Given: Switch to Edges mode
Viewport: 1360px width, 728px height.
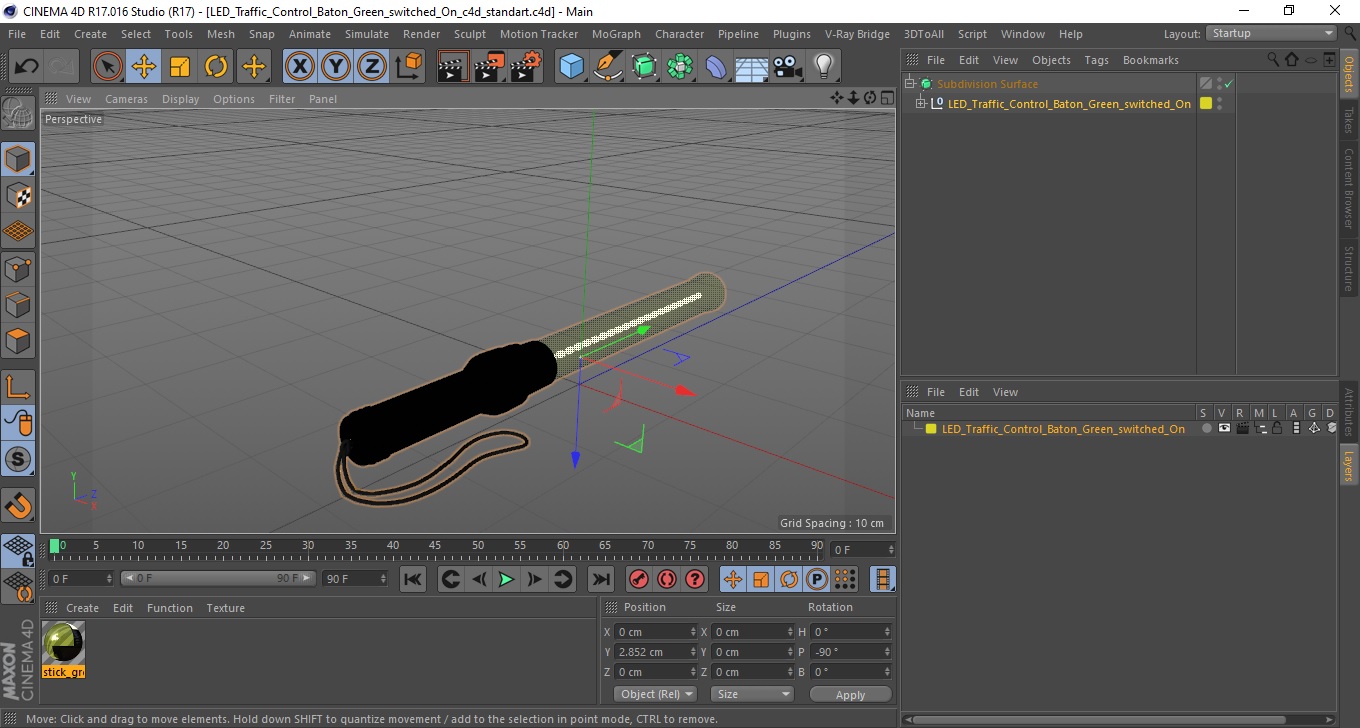Looking at the screenshot, I should point(18,304).
